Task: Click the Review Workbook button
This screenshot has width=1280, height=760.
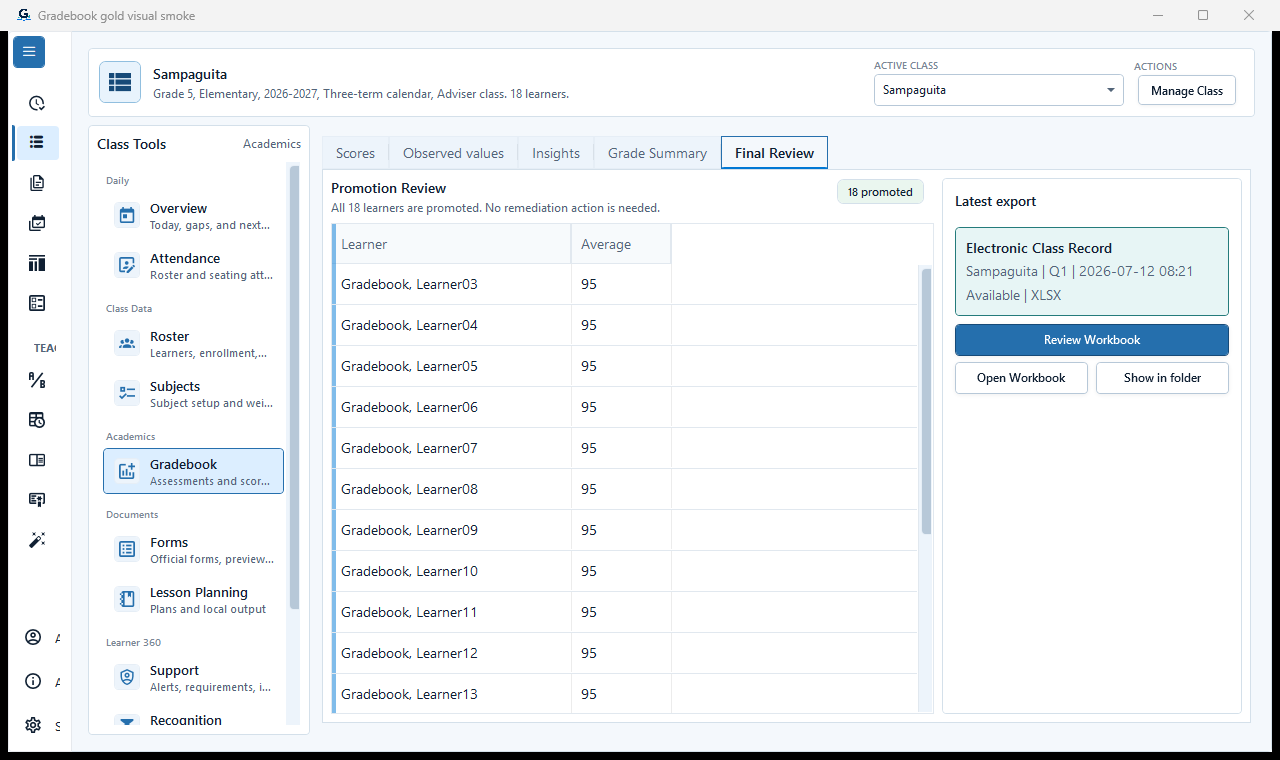Action: coord(1092,340)
